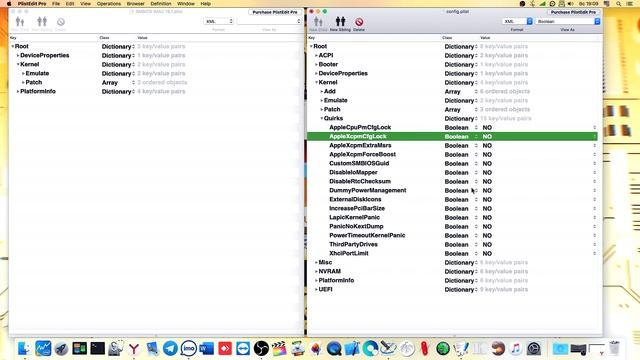
Task: Click New Sibling icon in the left window
Action: point(42,22)
